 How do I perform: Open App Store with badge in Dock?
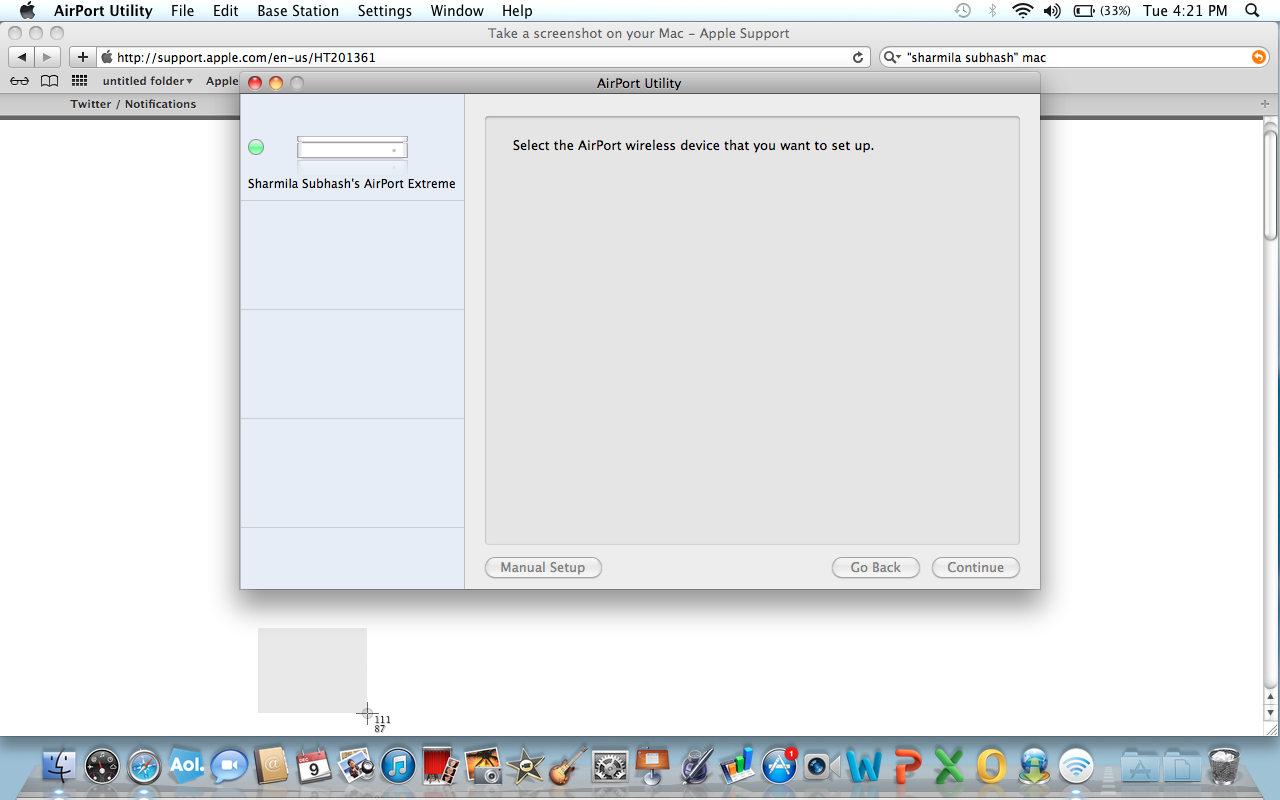(x=779, y=767)
